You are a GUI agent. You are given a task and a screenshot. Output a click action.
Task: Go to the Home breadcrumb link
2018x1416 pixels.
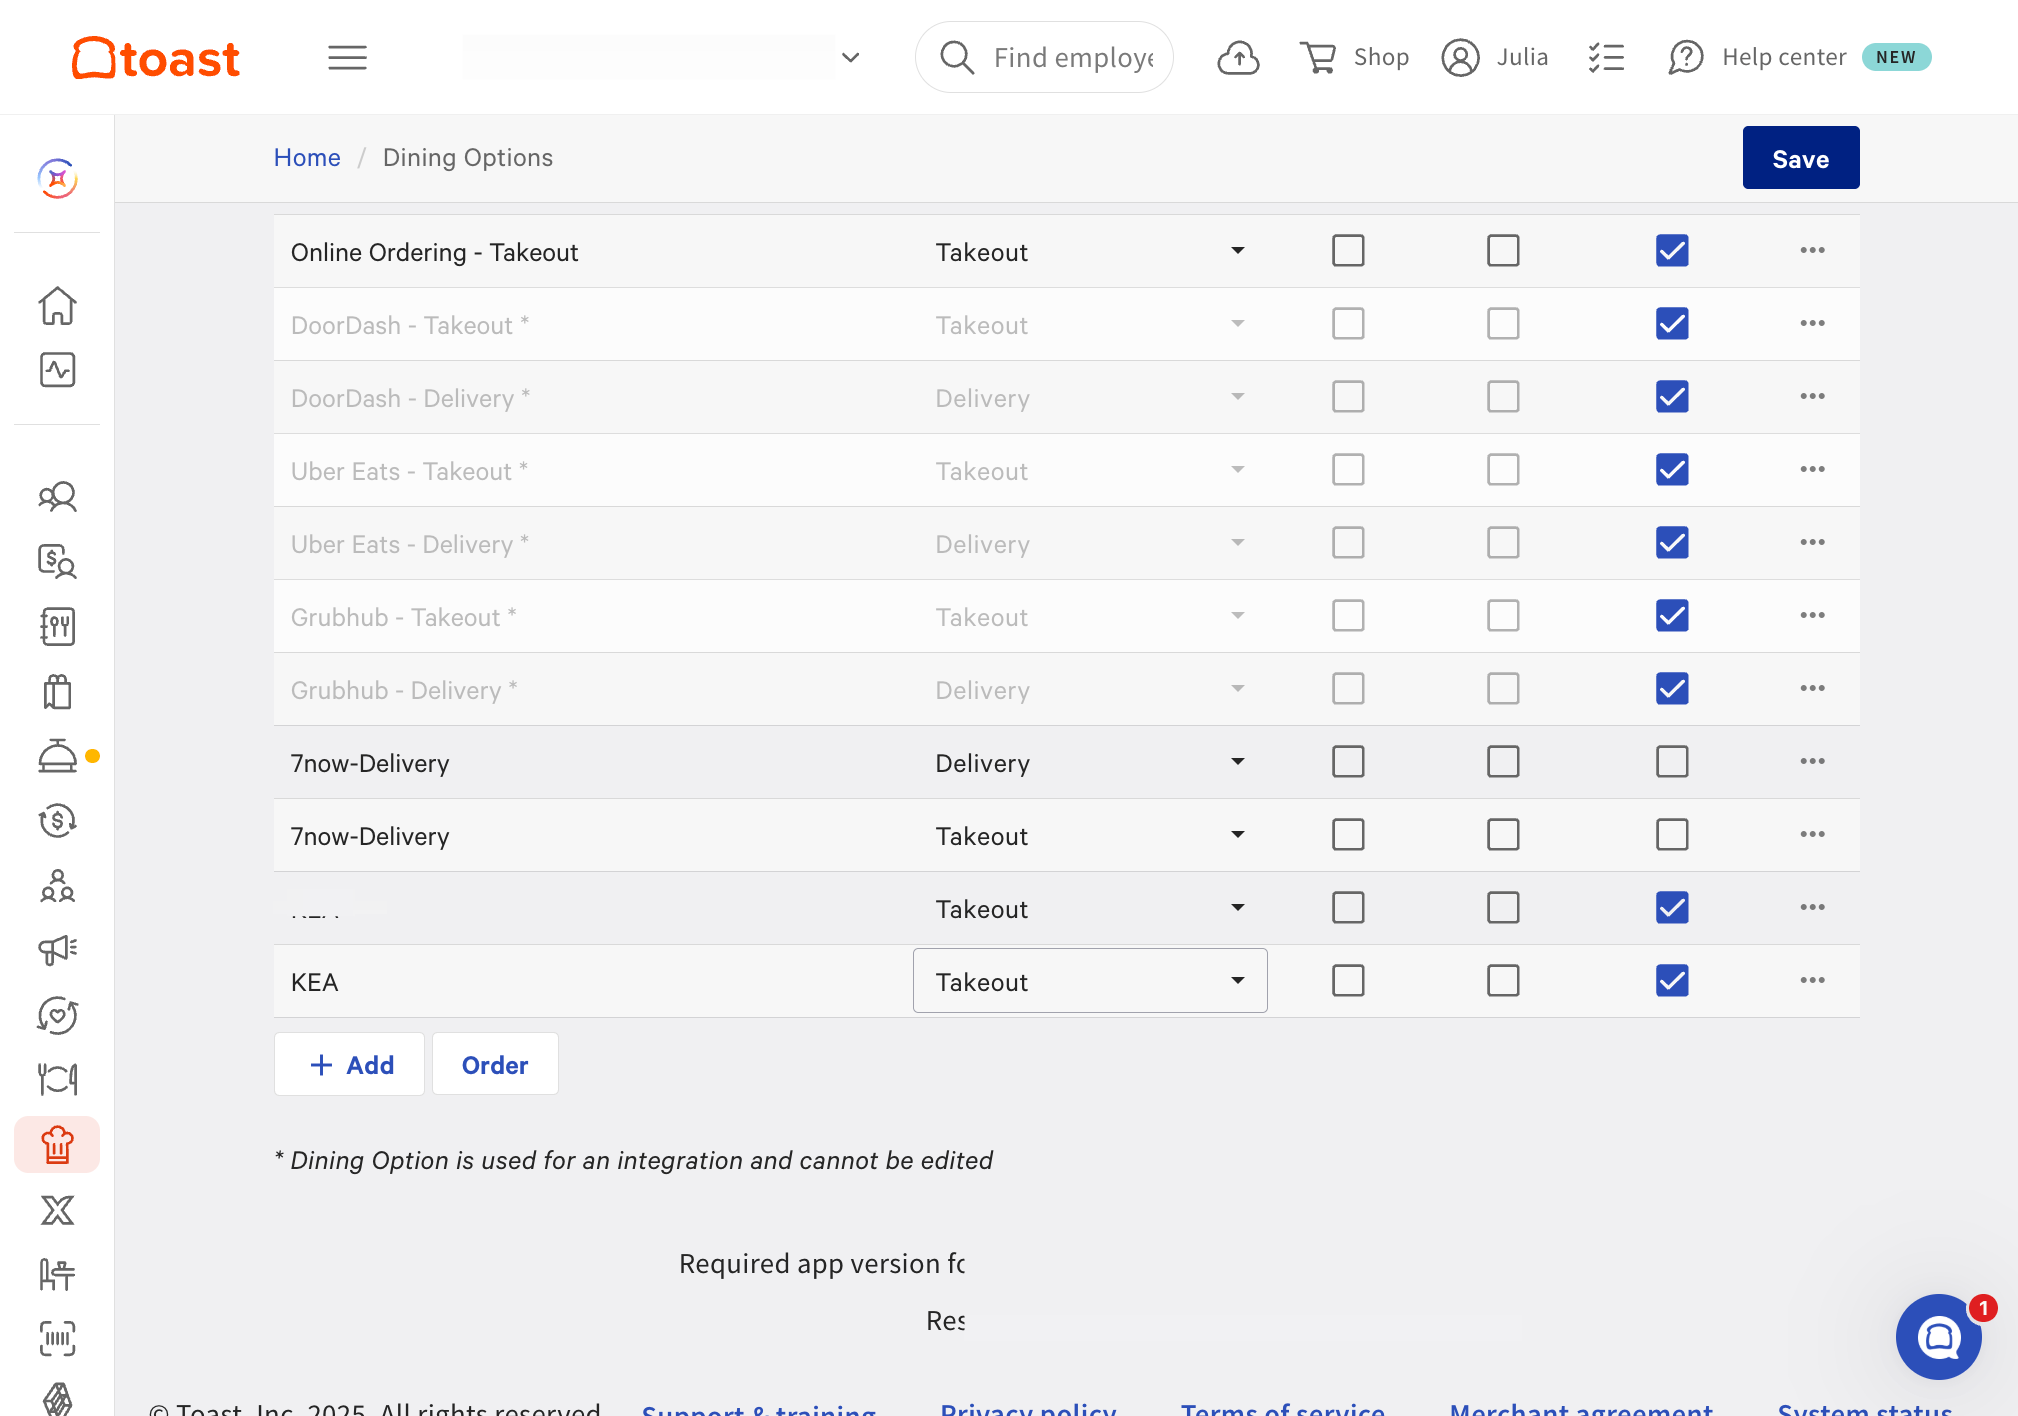point(307,158)
